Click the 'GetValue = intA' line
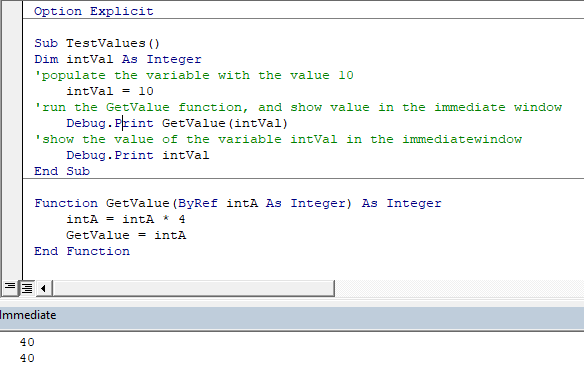Image resolution: width=584 pixels, height=385 pixels. coord(126,235)
